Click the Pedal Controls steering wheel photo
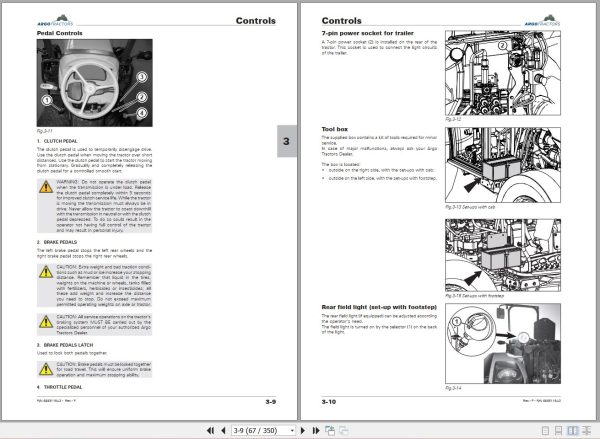Viewport: 600px width, 439px height. pyautogui.click(x=95, y=83)
